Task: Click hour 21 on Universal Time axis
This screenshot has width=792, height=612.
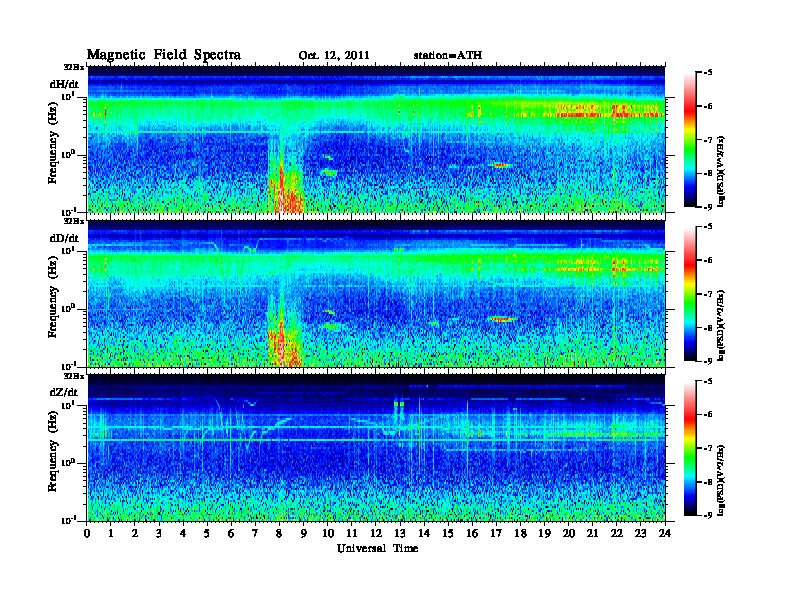Action: (592, 534)
